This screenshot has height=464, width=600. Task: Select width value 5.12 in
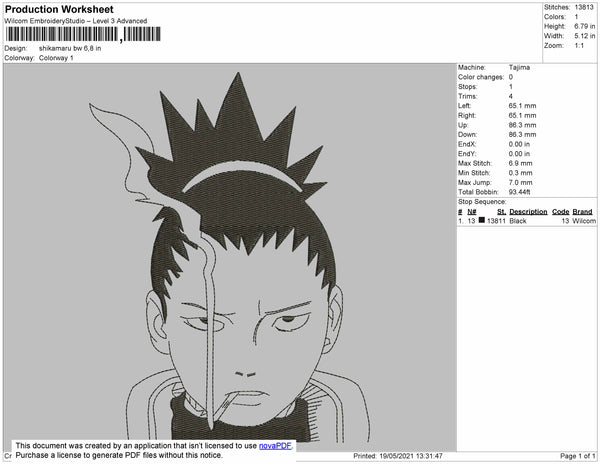pos(585,36)
